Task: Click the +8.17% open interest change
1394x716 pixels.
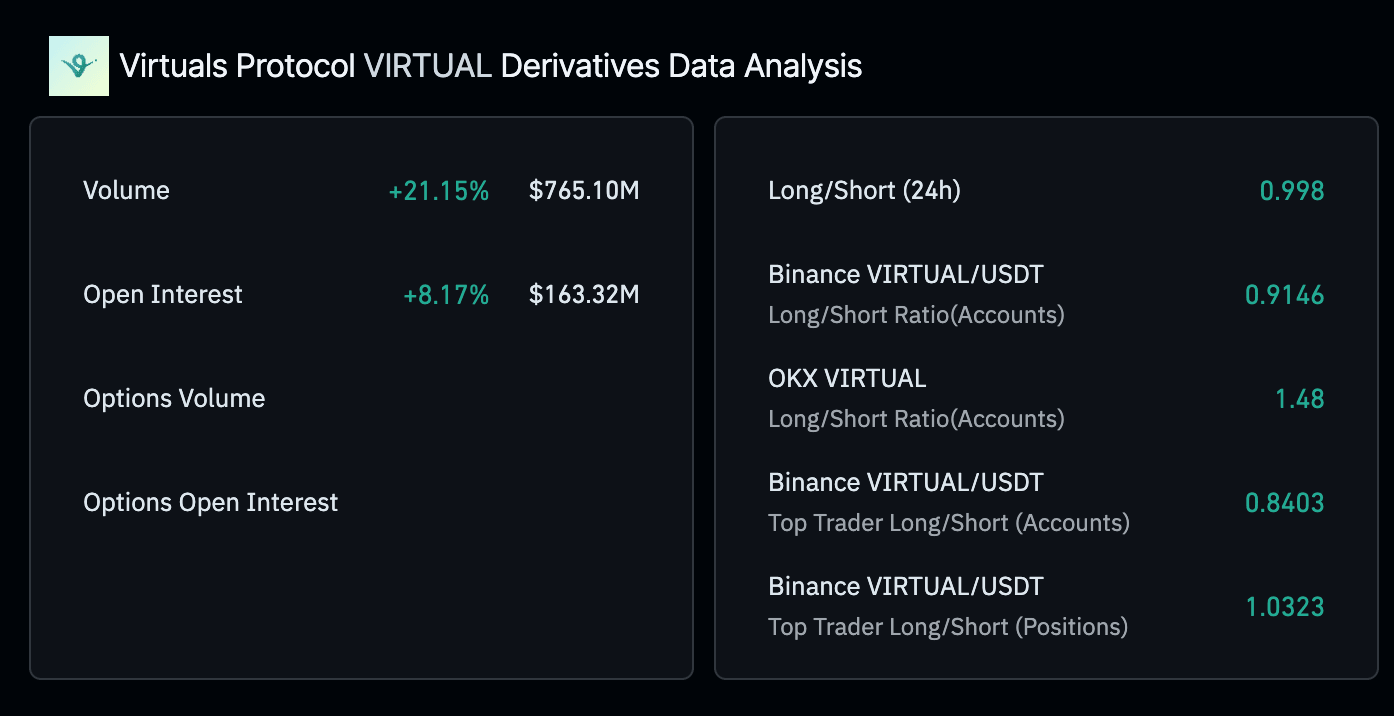Action: pyautogui.click(x=446, y=295)
